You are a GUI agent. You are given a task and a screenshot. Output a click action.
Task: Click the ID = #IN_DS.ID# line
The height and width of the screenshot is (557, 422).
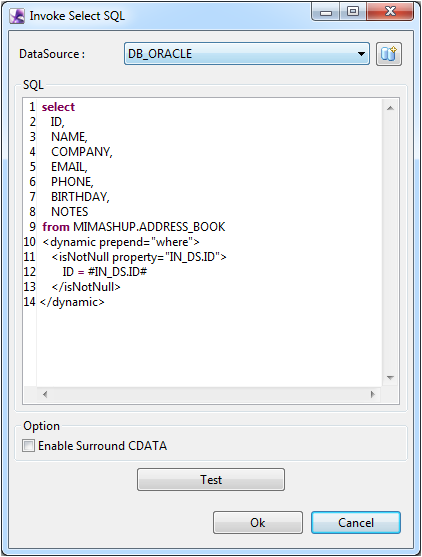click(x=105, y=272)
